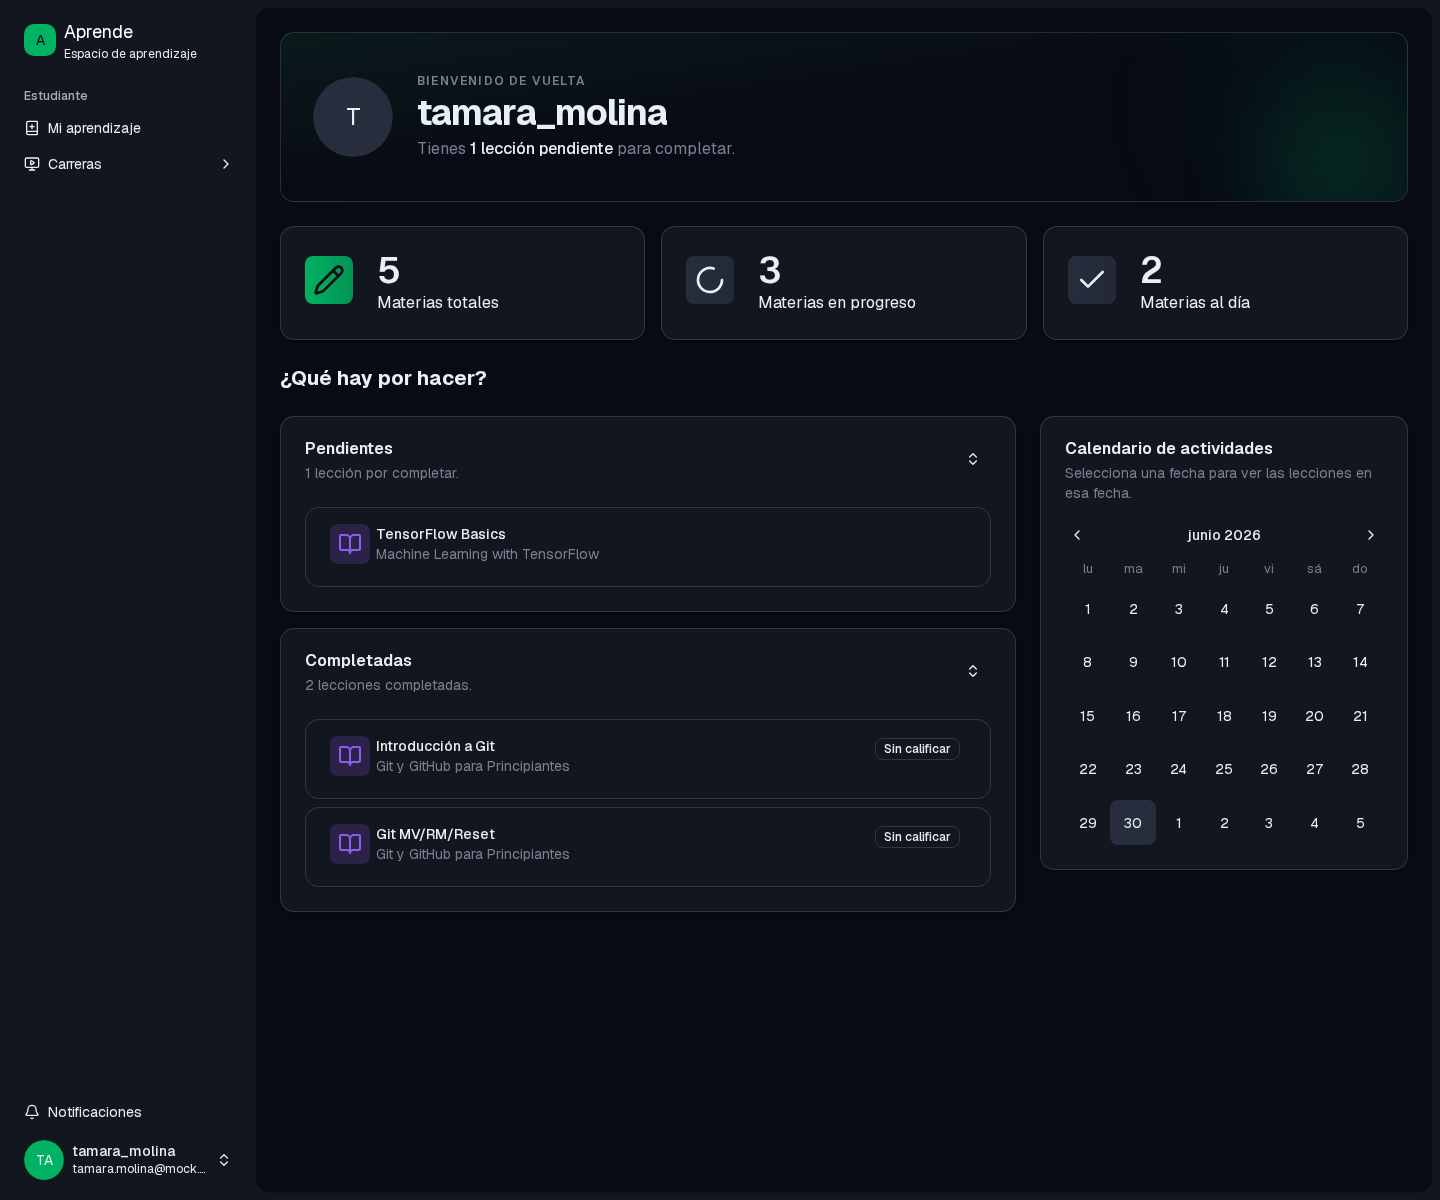
Task: Click the book icon beside Git MV/RM/Reset
Action: coord(350,844)
